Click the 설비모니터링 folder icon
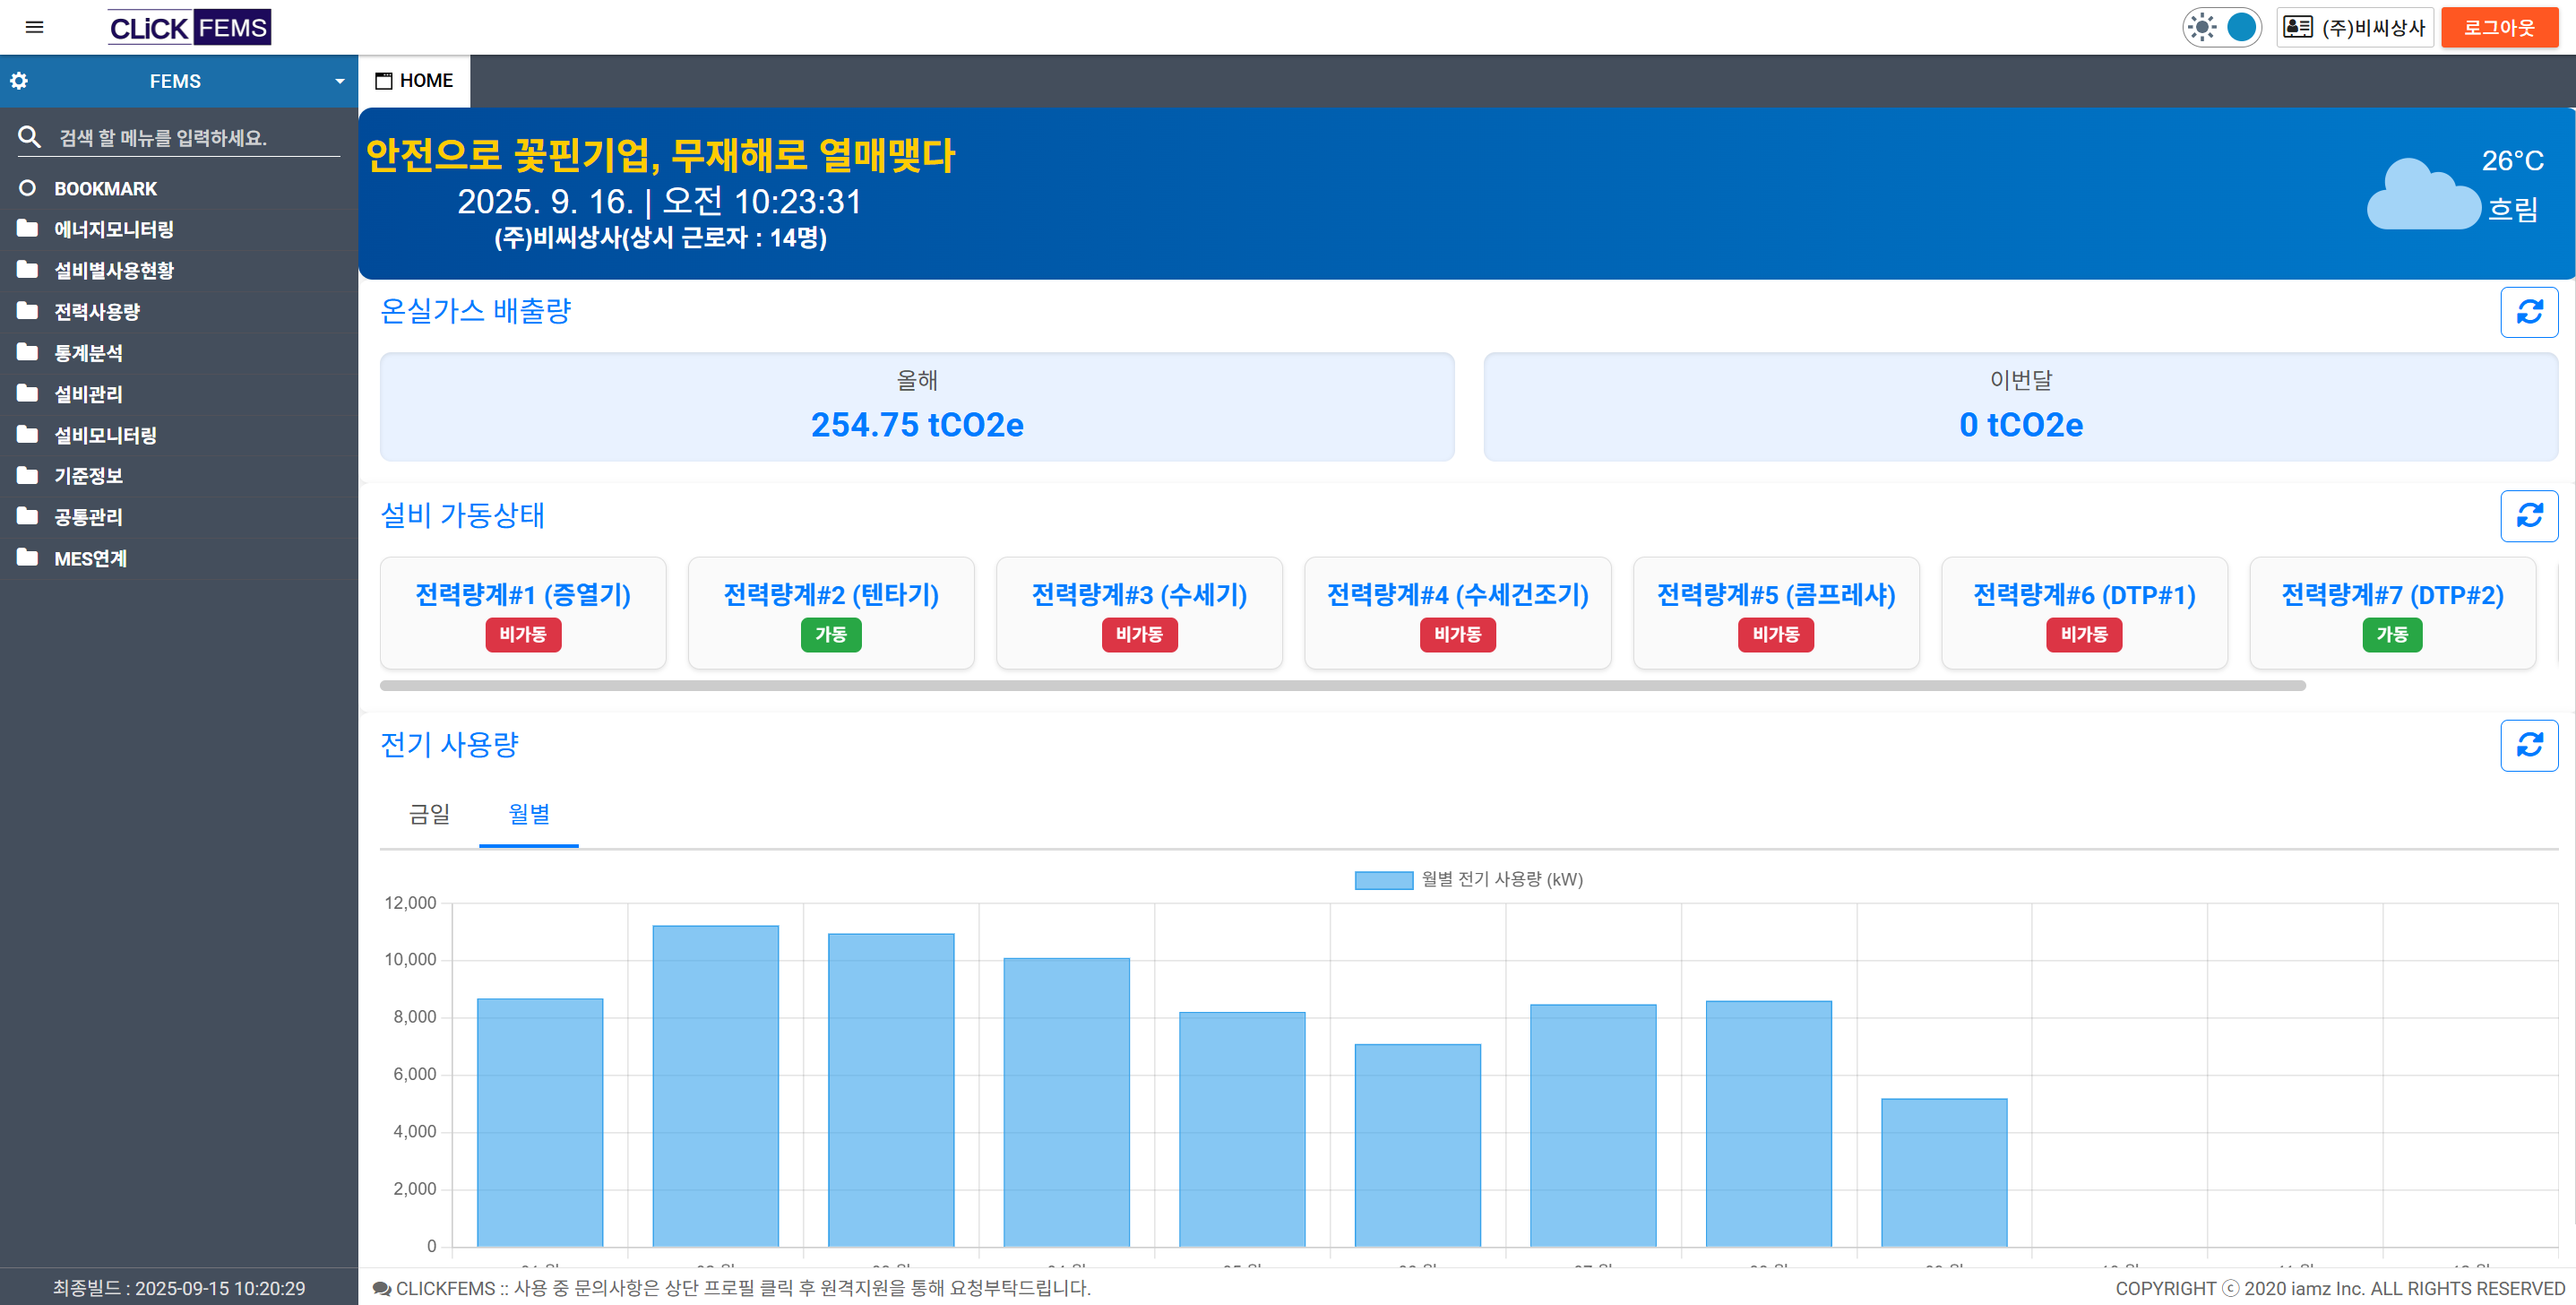Image resolution: width=2576 pixels, height=1305 pixels. [27, 434]
